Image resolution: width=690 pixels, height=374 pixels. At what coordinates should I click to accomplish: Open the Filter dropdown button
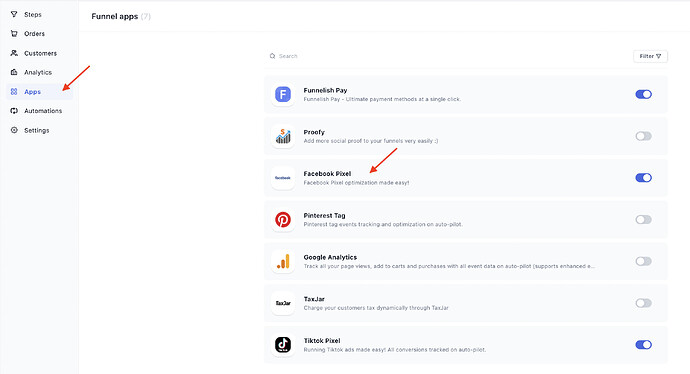click(x=650, y=56)
